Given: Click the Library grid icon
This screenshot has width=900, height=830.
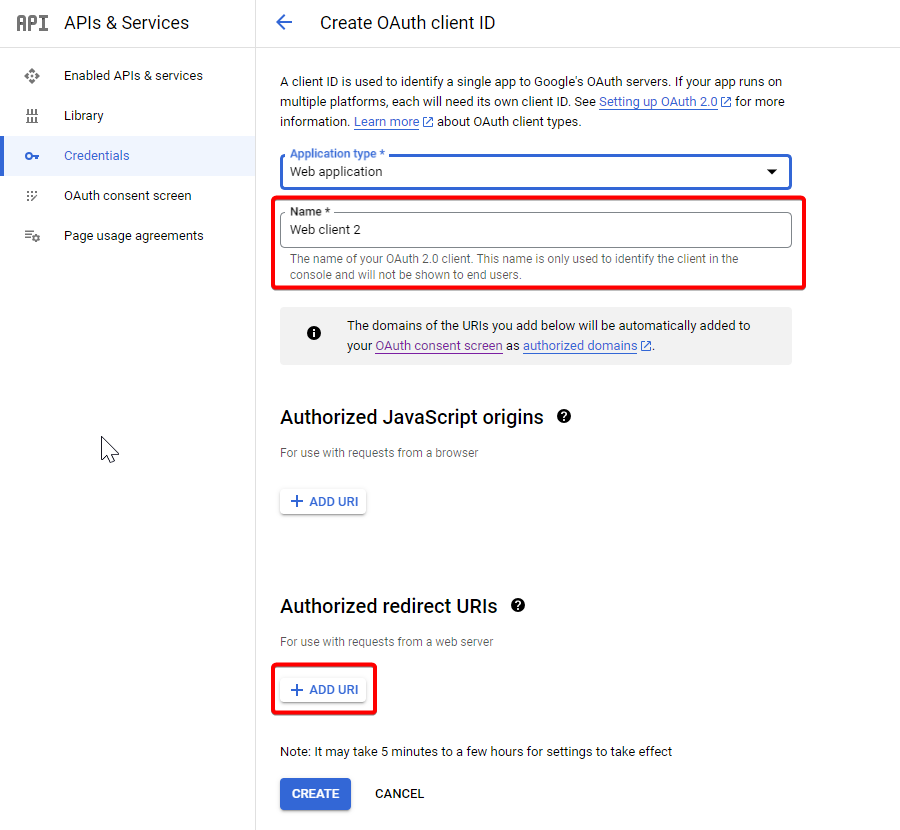Looking at the screenshot, I should (32, 116).
